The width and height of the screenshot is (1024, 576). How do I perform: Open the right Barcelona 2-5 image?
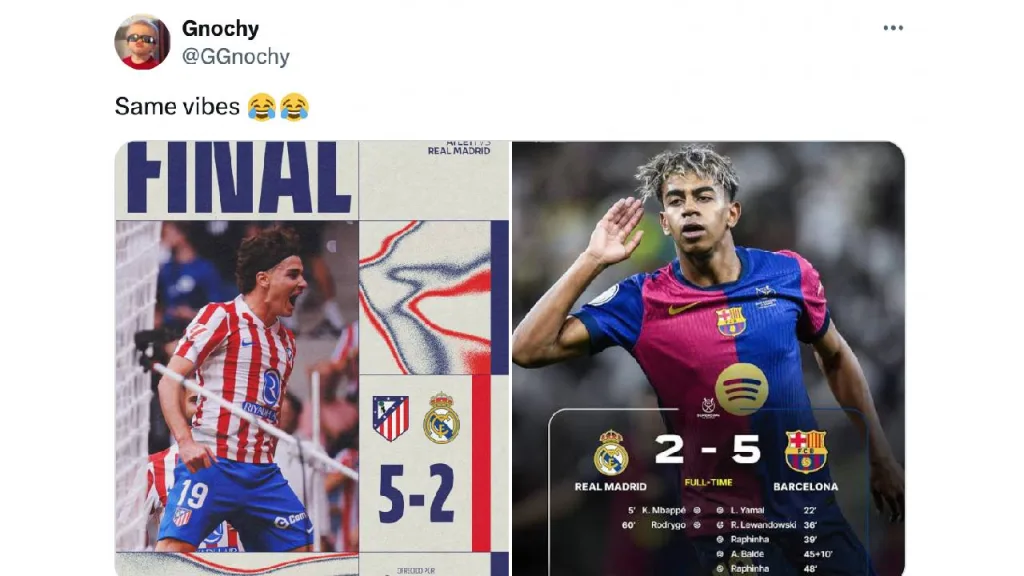pos(709,359)
